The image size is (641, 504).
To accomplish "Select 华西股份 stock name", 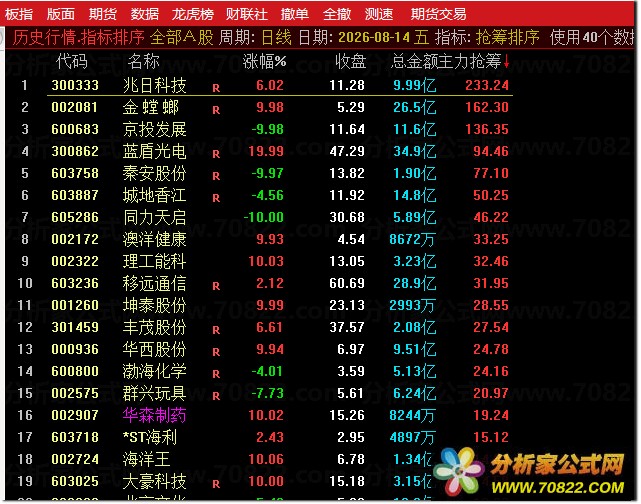I will 155,349.
